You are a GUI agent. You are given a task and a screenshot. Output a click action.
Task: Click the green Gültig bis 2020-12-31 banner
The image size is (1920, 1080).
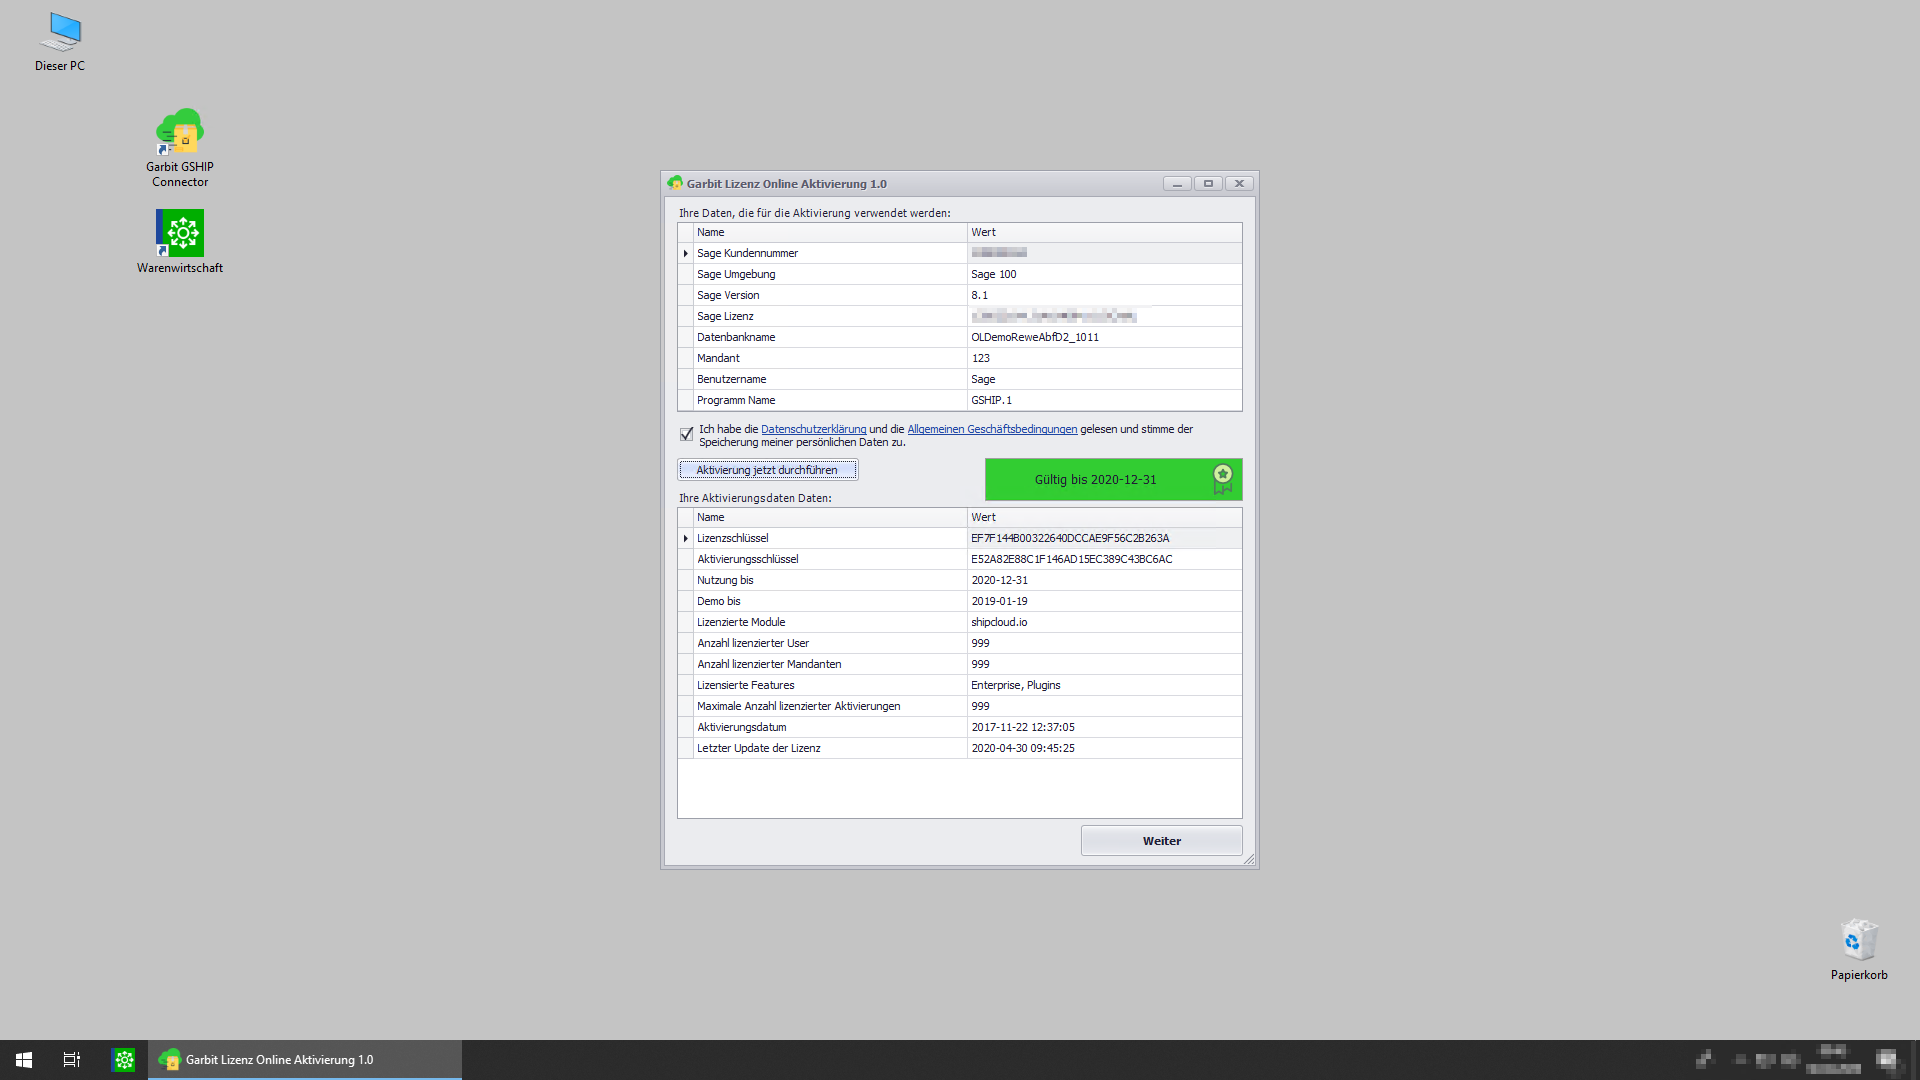pyautogui.click(x=1095, y=480)
